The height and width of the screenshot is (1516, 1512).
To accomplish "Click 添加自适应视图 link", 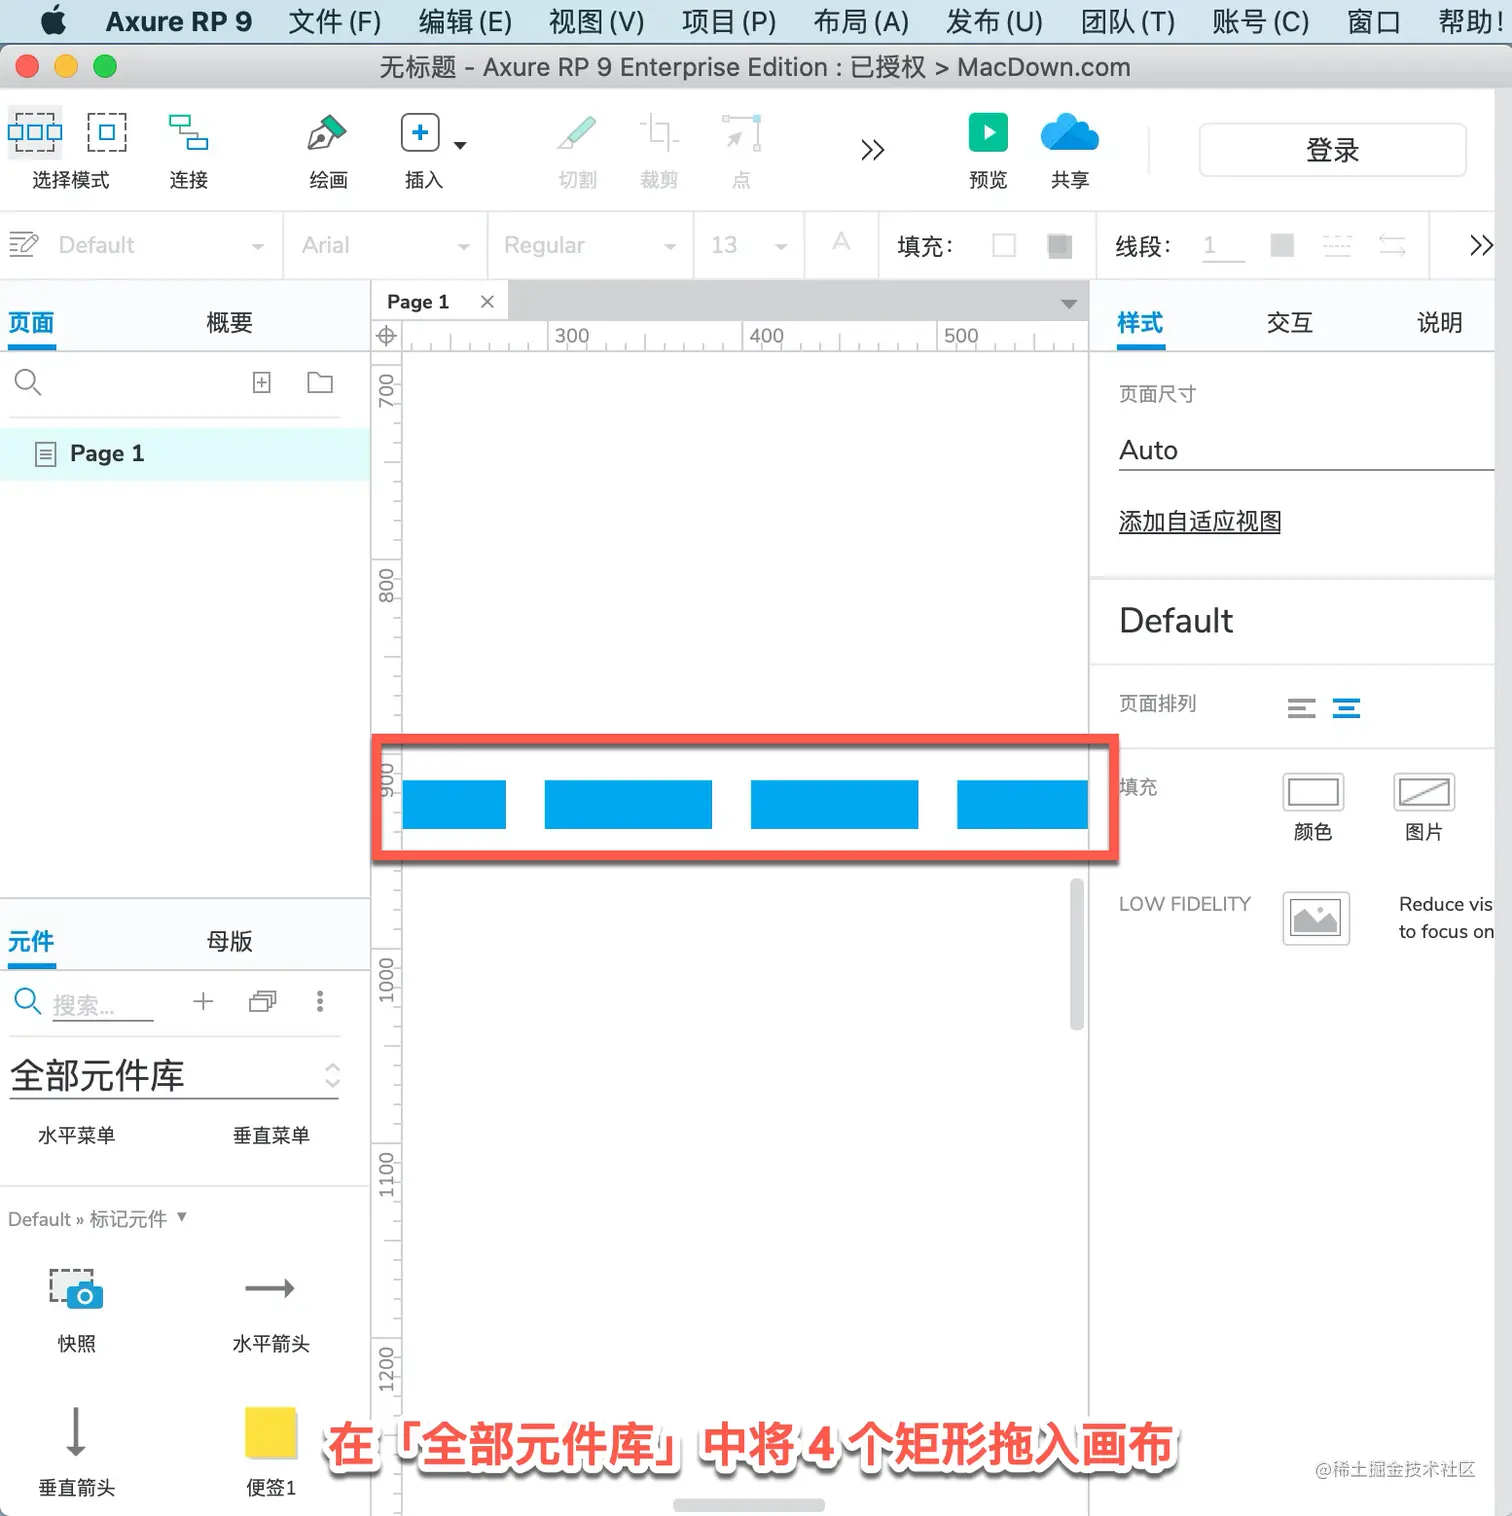I will coord(1200,521).
